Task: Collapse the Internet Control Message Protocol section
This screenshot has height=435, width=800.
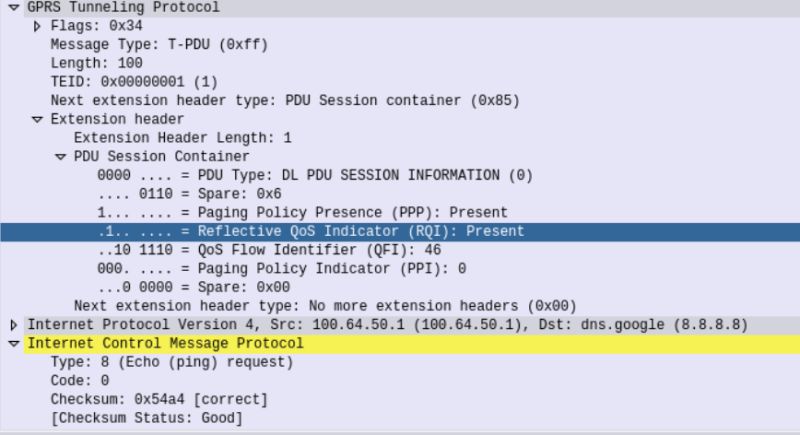Action: click(x=14, y=344)
